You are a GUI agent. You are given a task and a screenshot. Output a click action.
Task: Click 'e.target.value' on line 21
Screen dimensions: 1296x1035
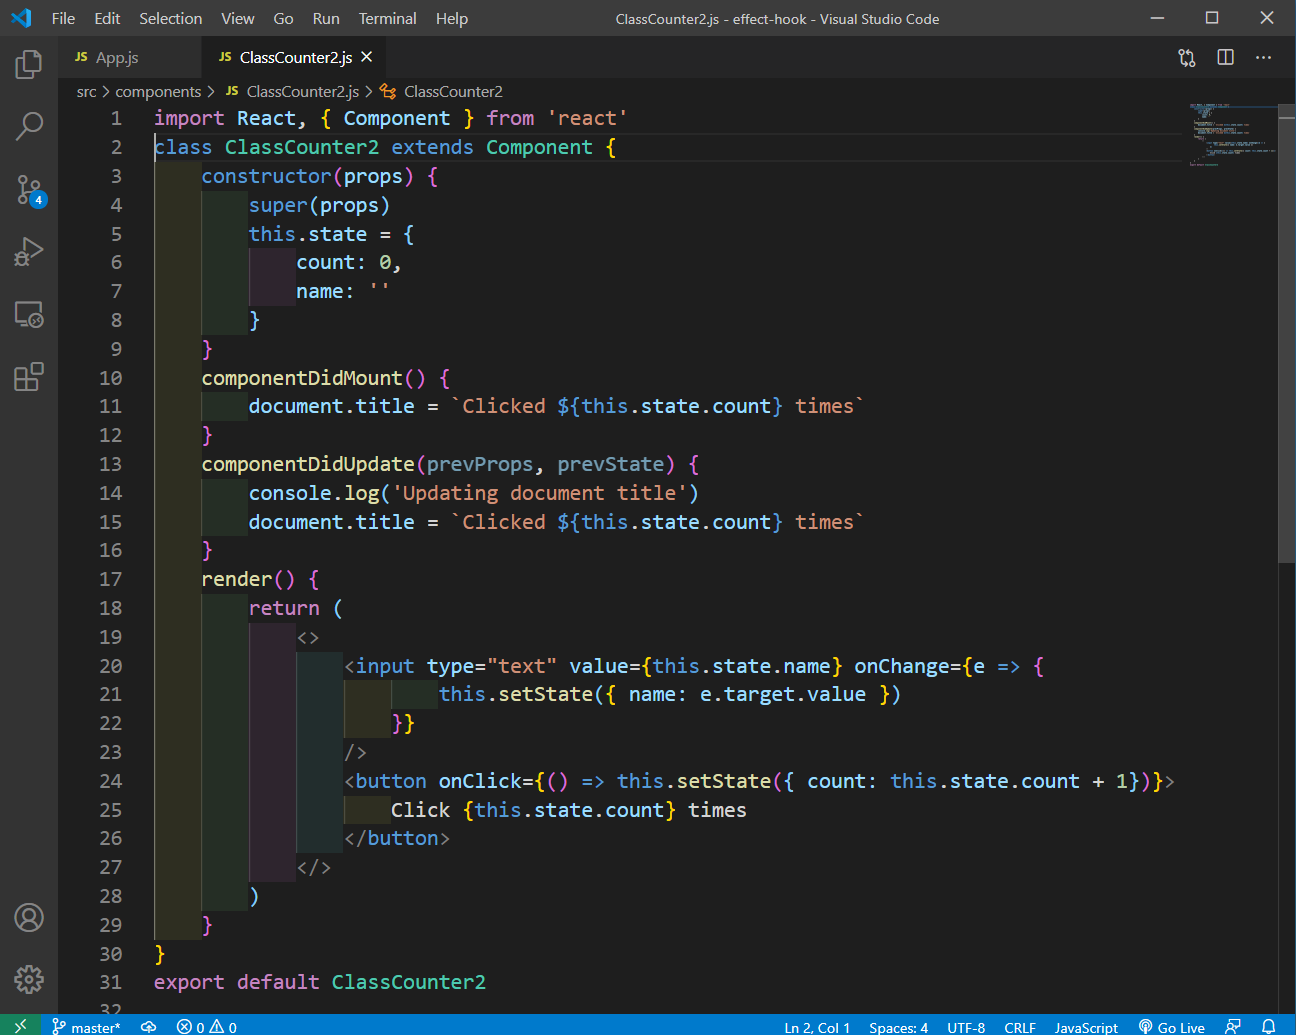point(783,694)
